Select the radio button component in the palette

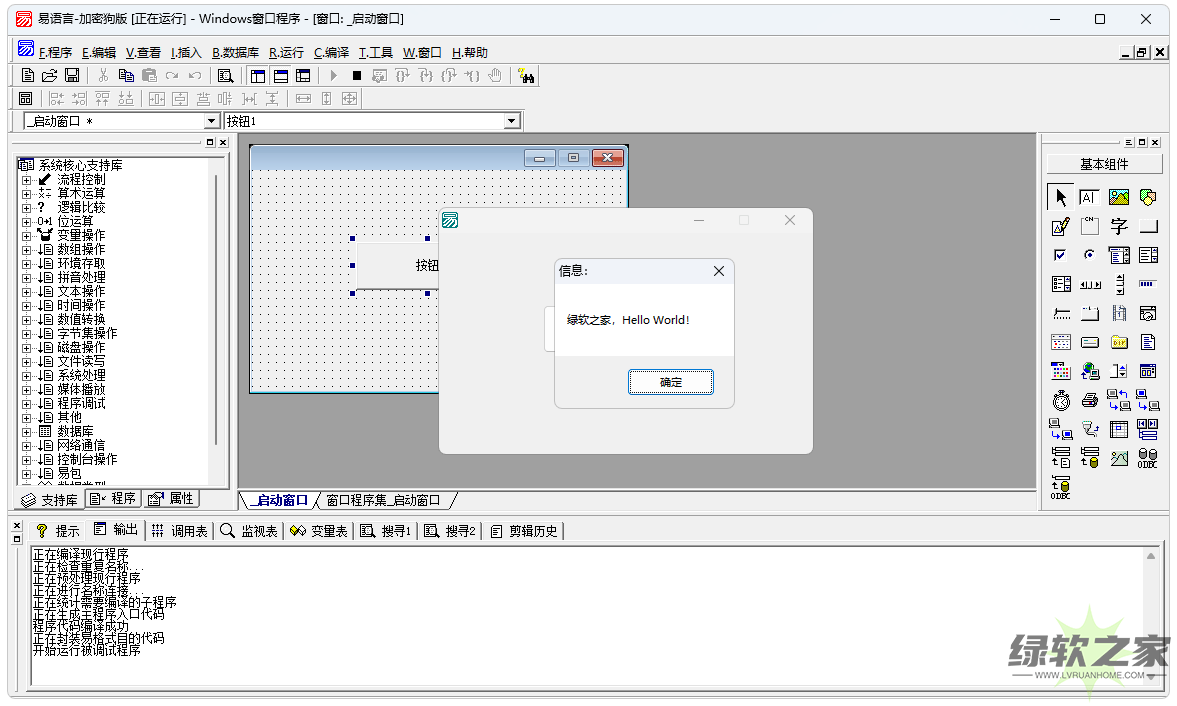(1090, 256)
